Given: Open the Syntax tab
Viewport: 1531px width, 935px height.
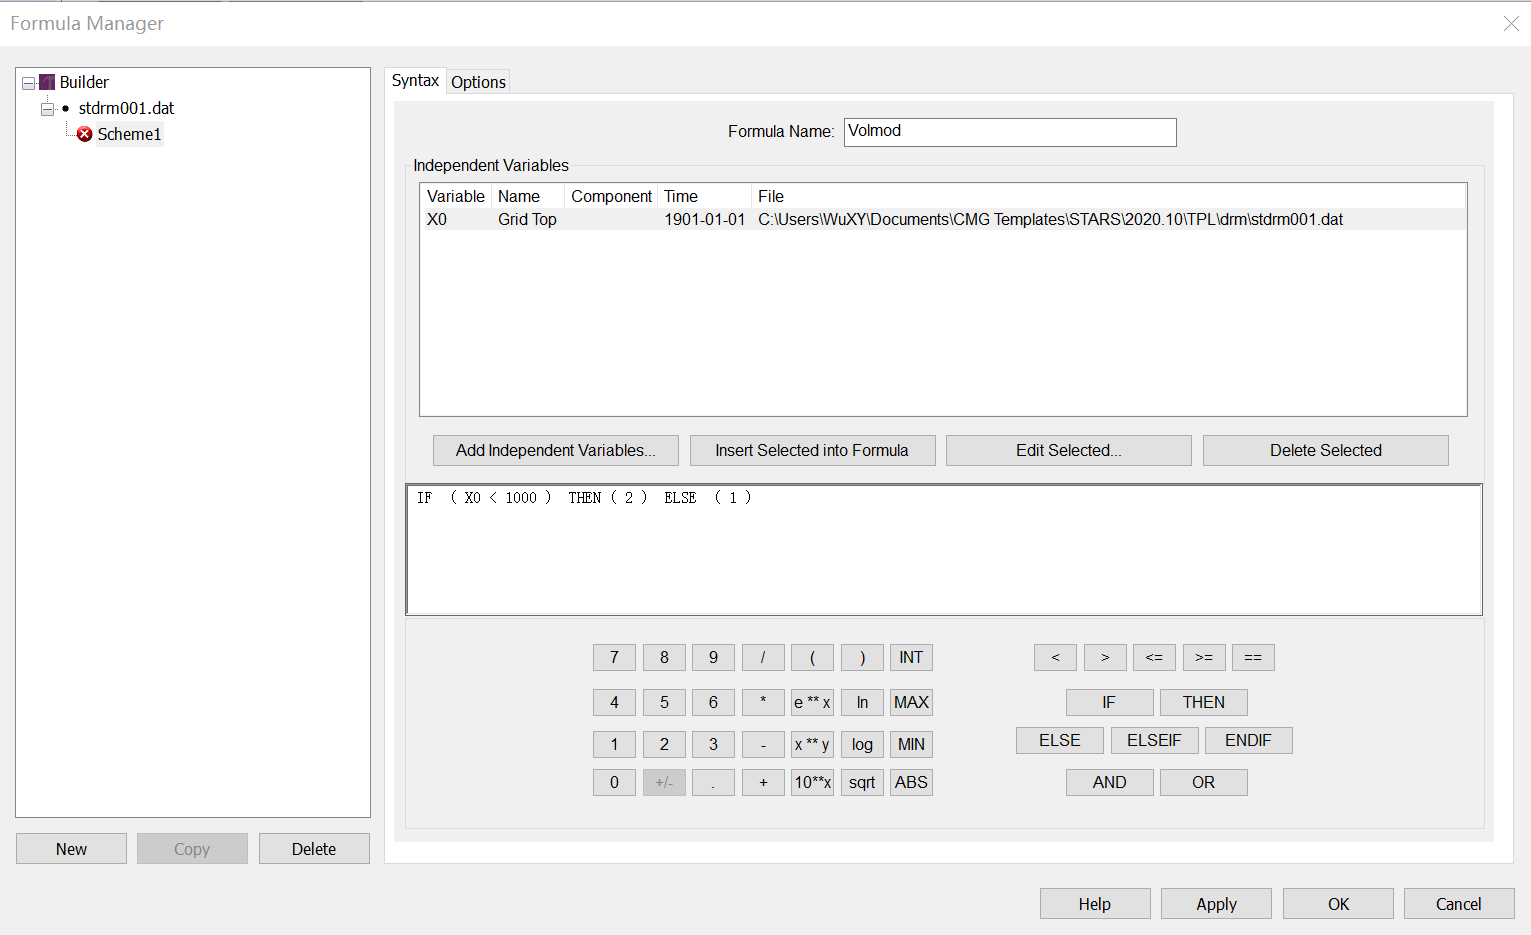Looking at the screenshot, I should click(415, 81).
